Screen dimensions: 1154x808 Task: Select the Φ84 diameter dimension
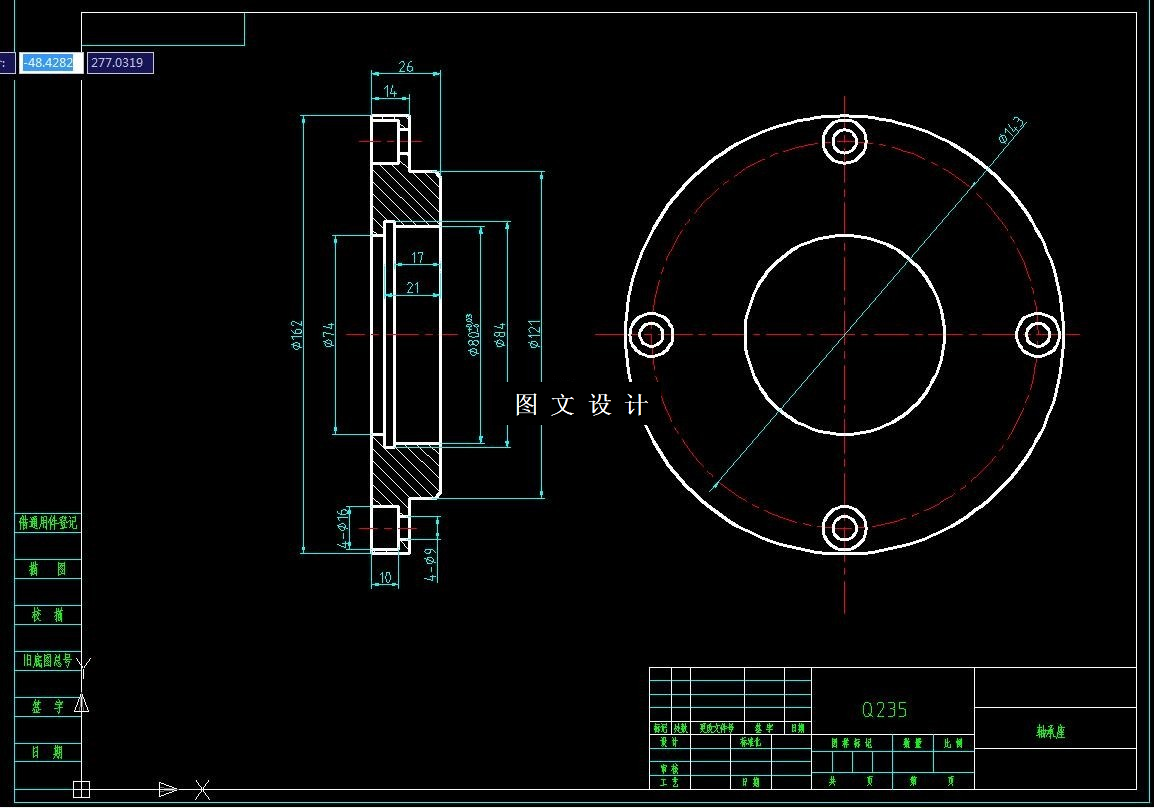point(500,335)
